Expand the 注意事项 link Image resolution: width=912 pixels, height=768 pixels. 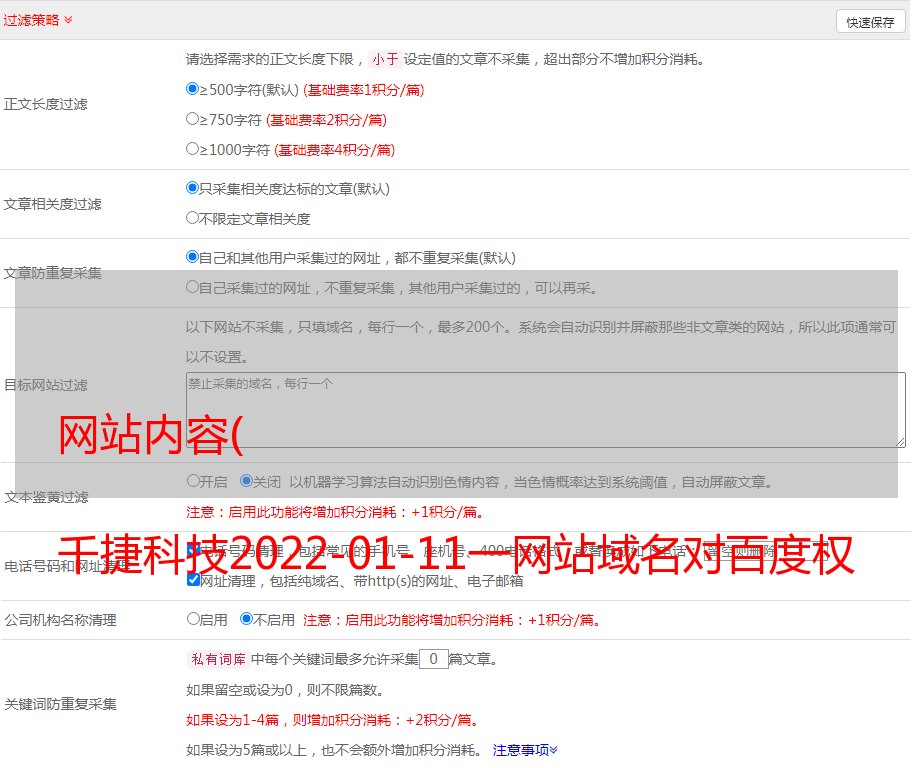[x=524, y=750]
